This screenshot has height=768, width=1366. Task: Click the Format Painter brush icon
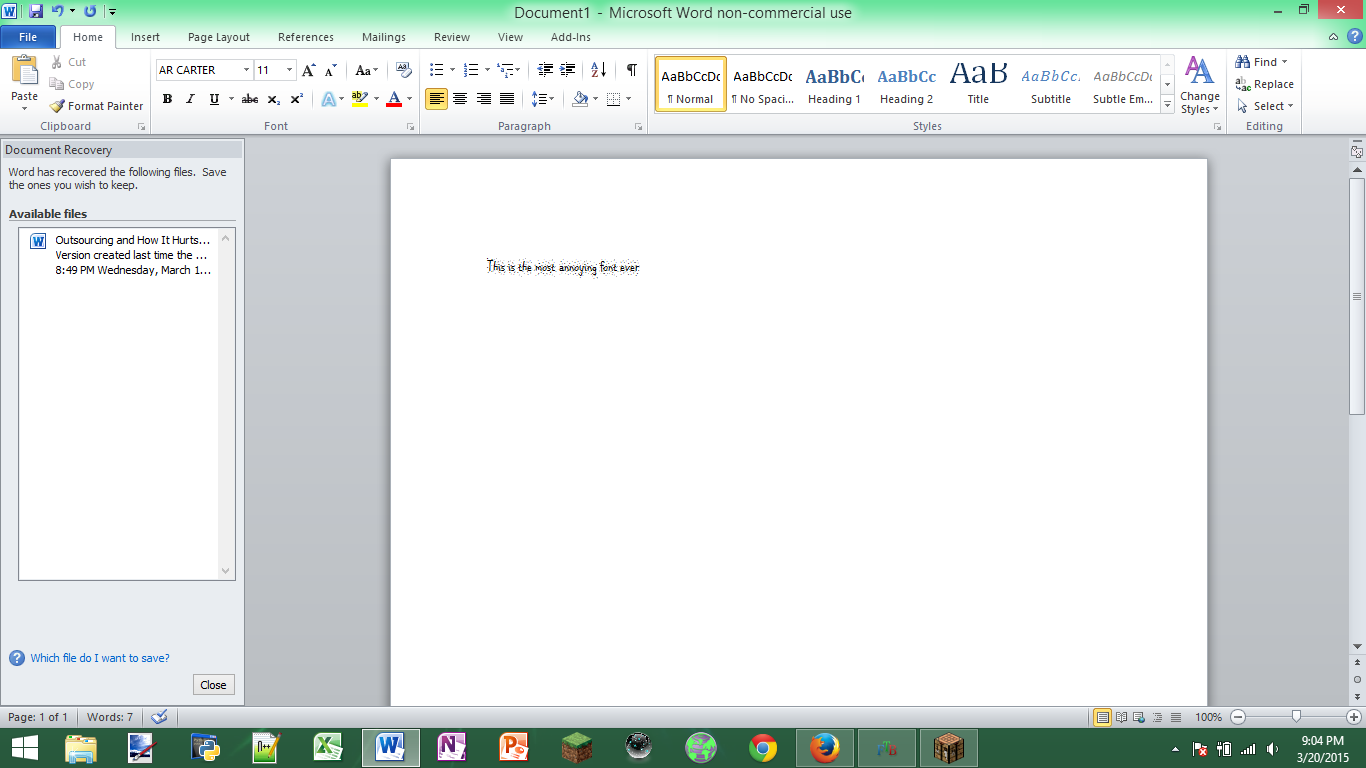(x=57, y=106)
